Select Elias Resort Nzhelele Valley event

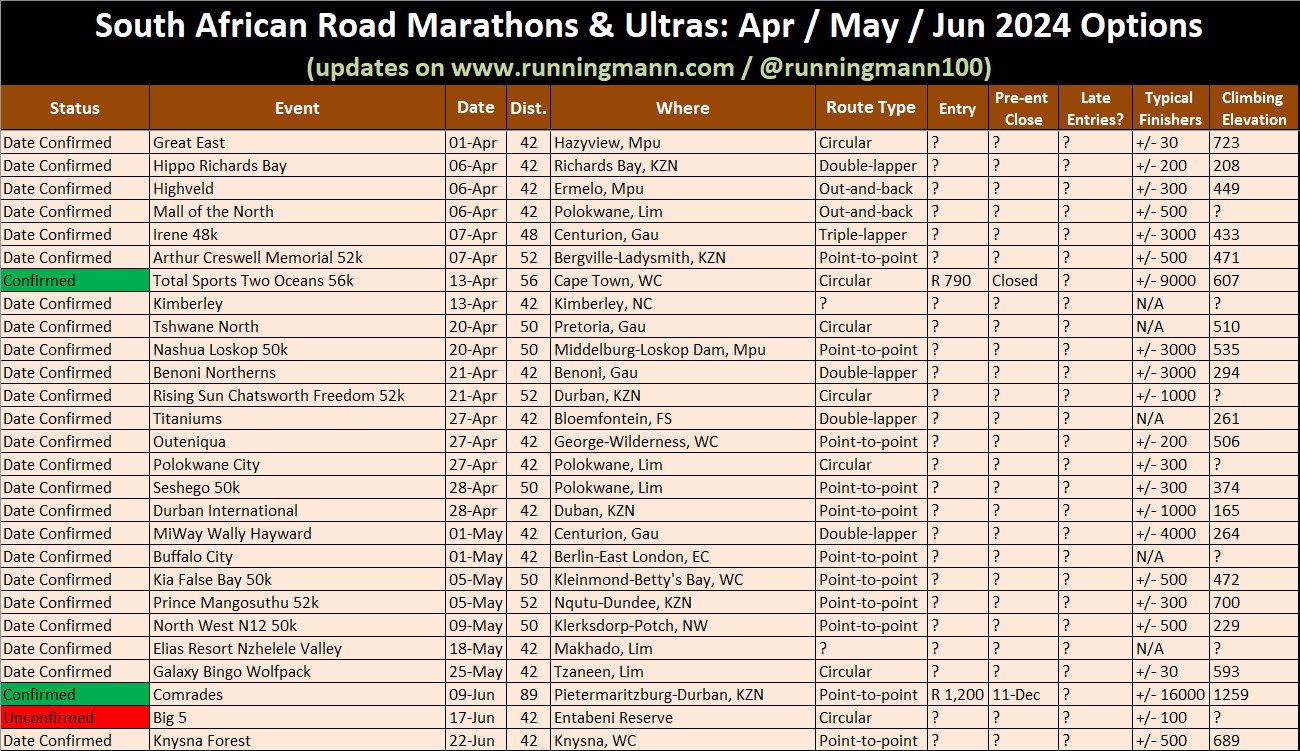click(297, 649)
